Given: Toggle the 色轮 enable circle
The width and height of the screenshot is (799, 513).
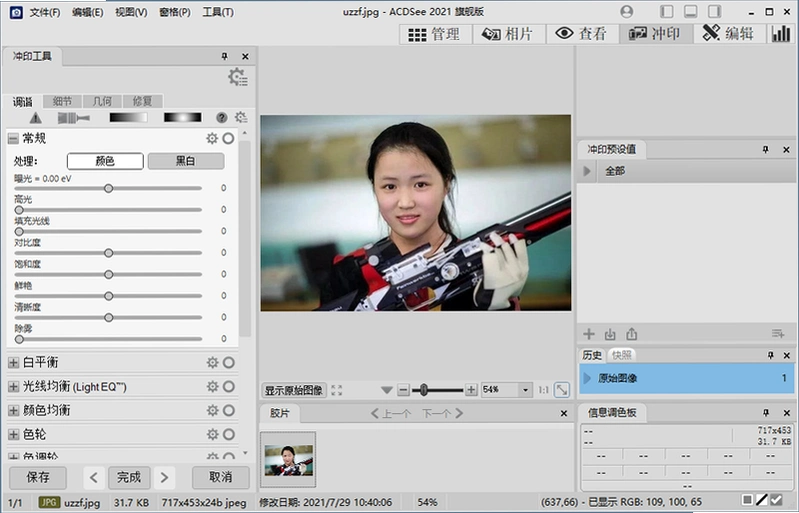Looking at the screenshot, I should tap(229, 435).
